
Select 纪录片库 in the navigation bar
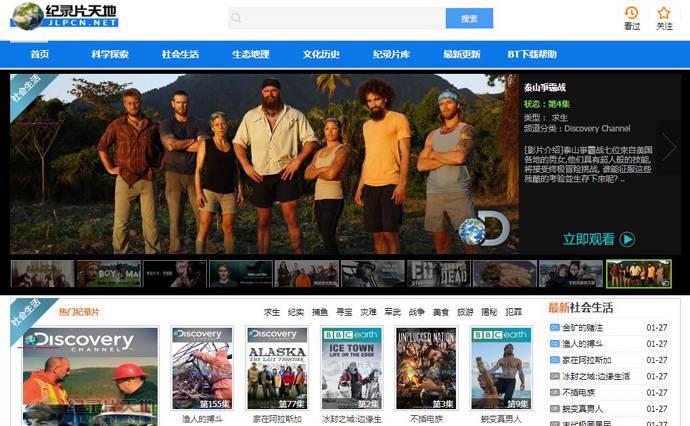pos(391,54)
